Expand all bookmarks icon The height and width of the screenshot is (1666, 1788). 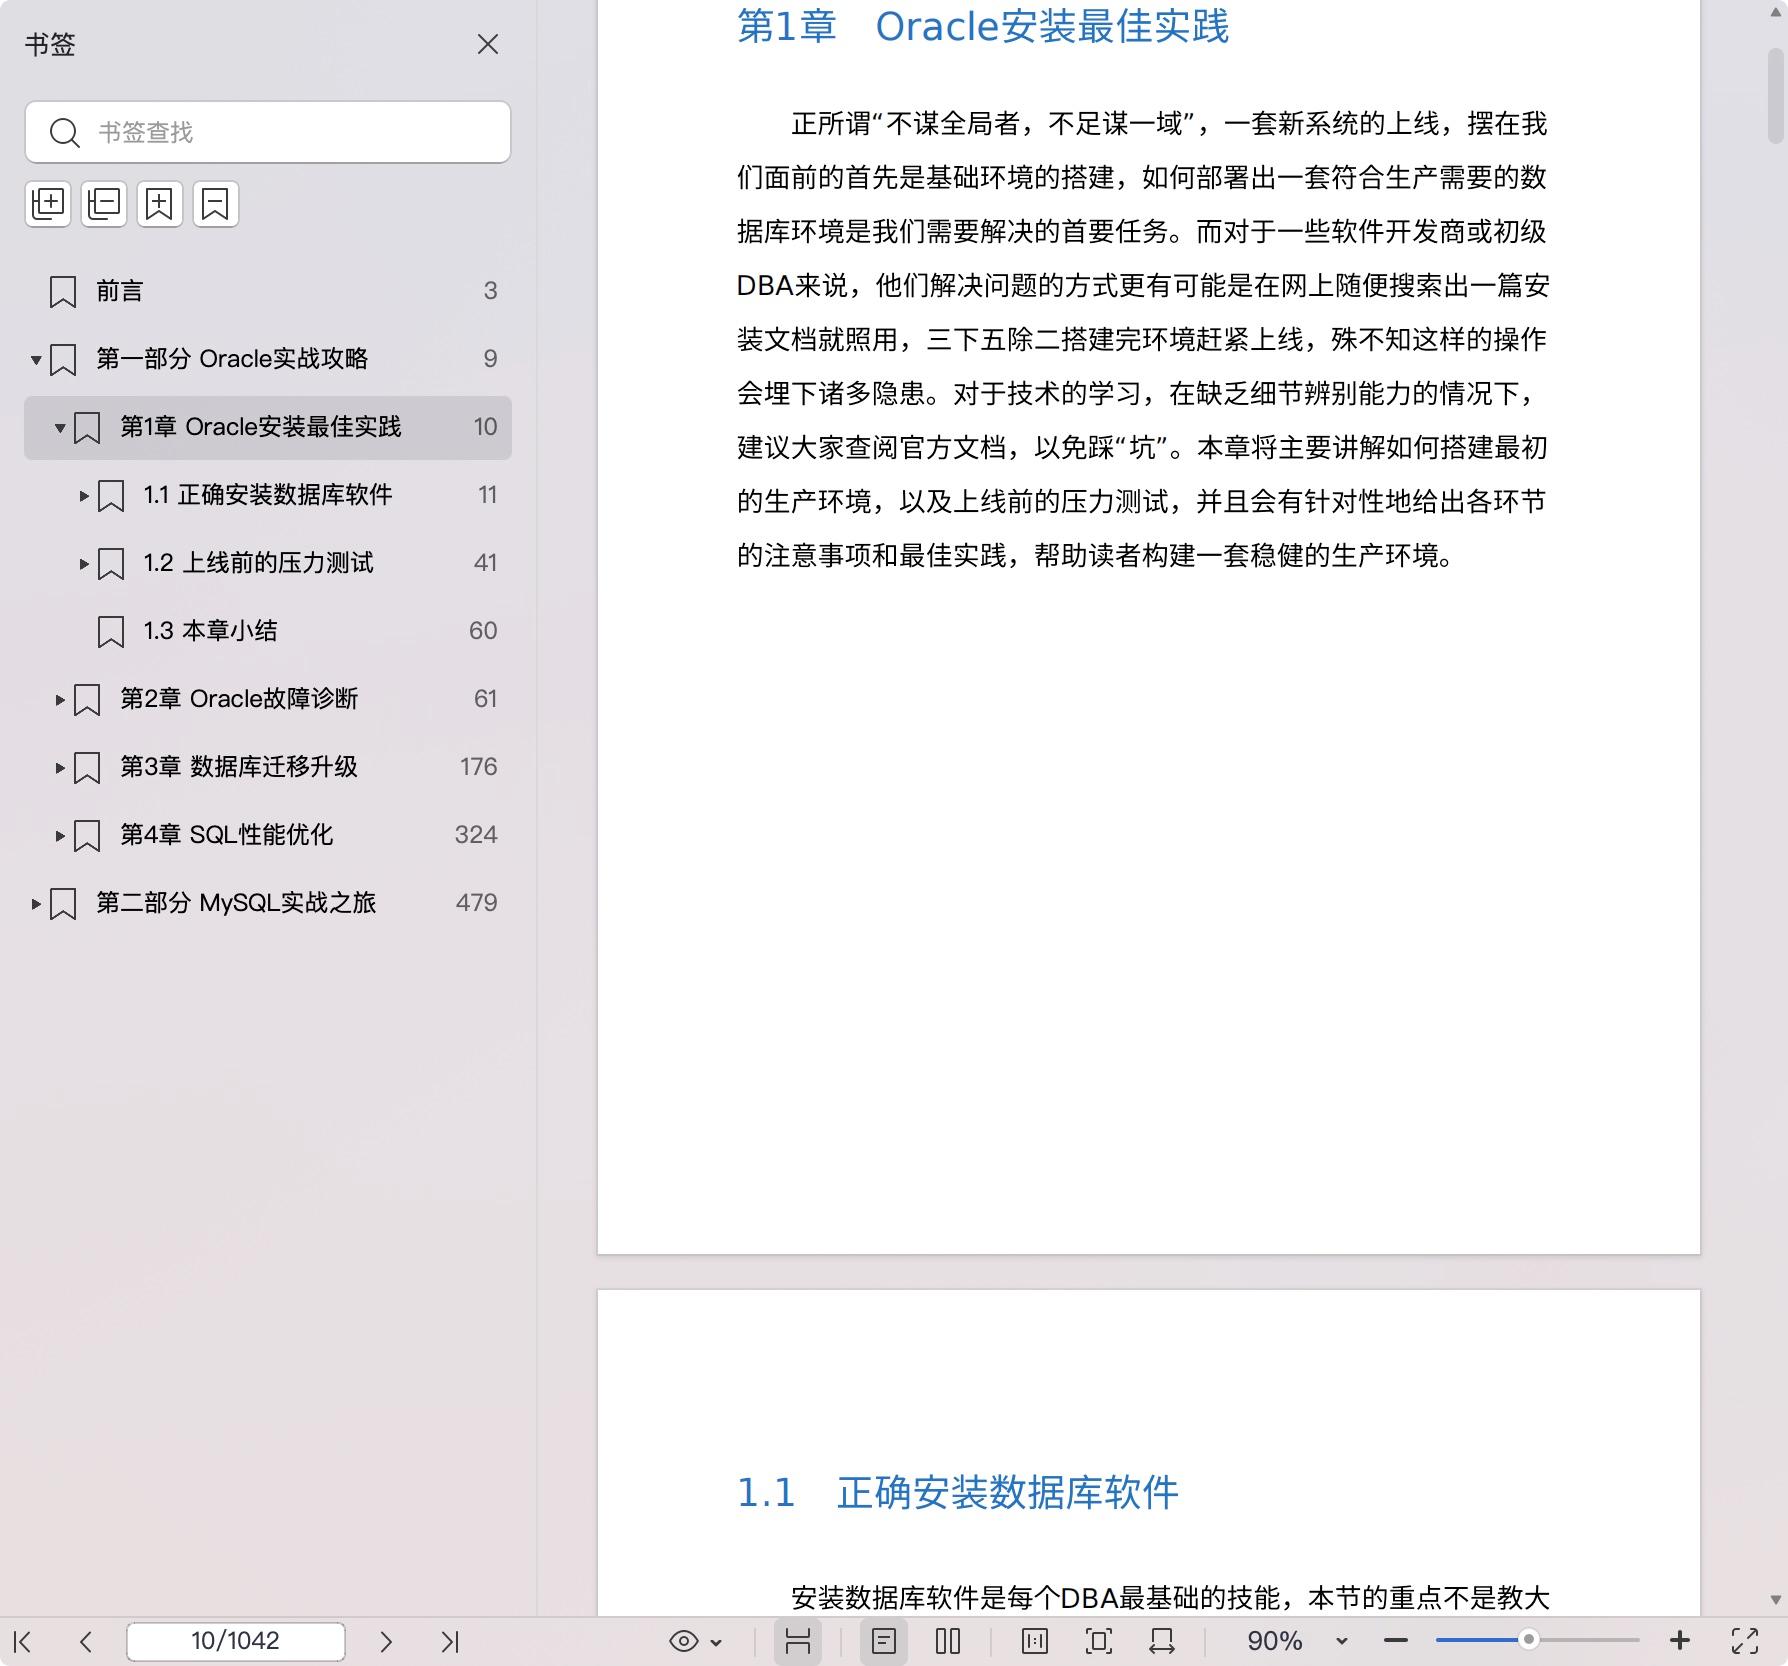pyautogui.click(x=48, y=204)
